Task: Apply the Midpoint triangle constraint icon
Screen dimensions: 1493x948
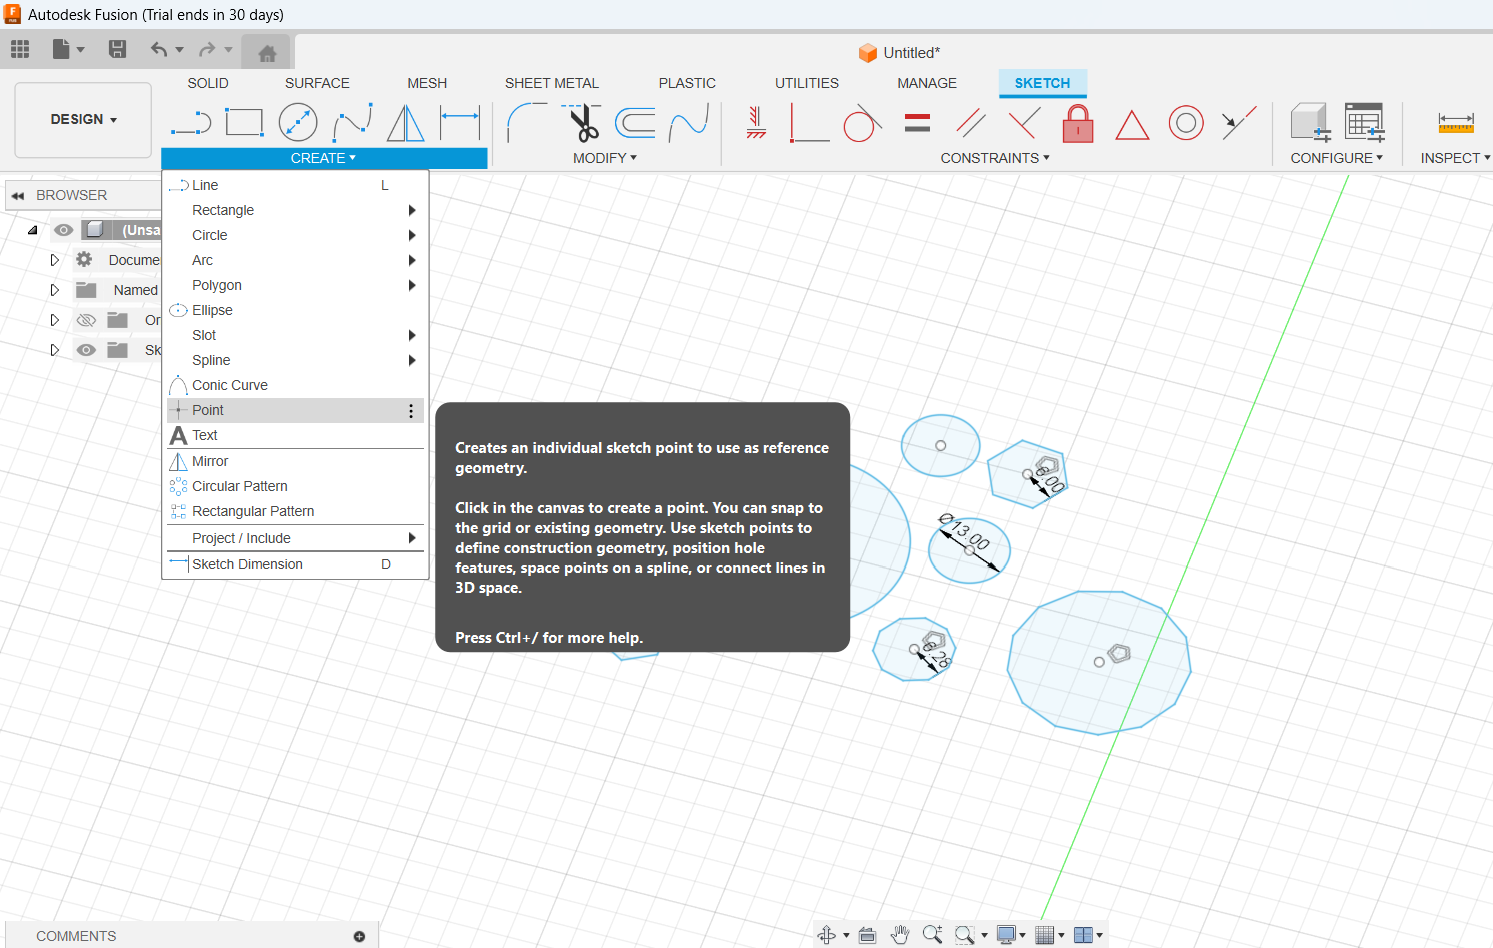Action: [x=1132, y=125]
